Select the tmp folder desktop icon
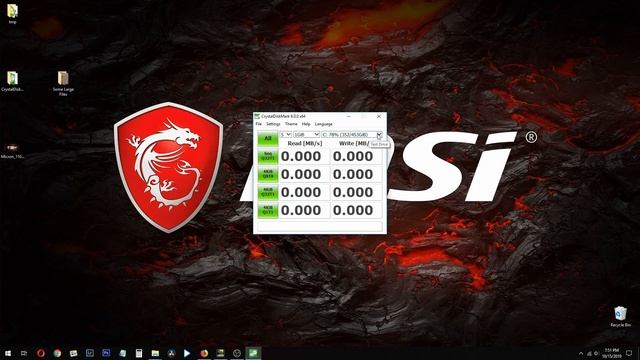This screenshot has width=640, height=360. point(13,14)
